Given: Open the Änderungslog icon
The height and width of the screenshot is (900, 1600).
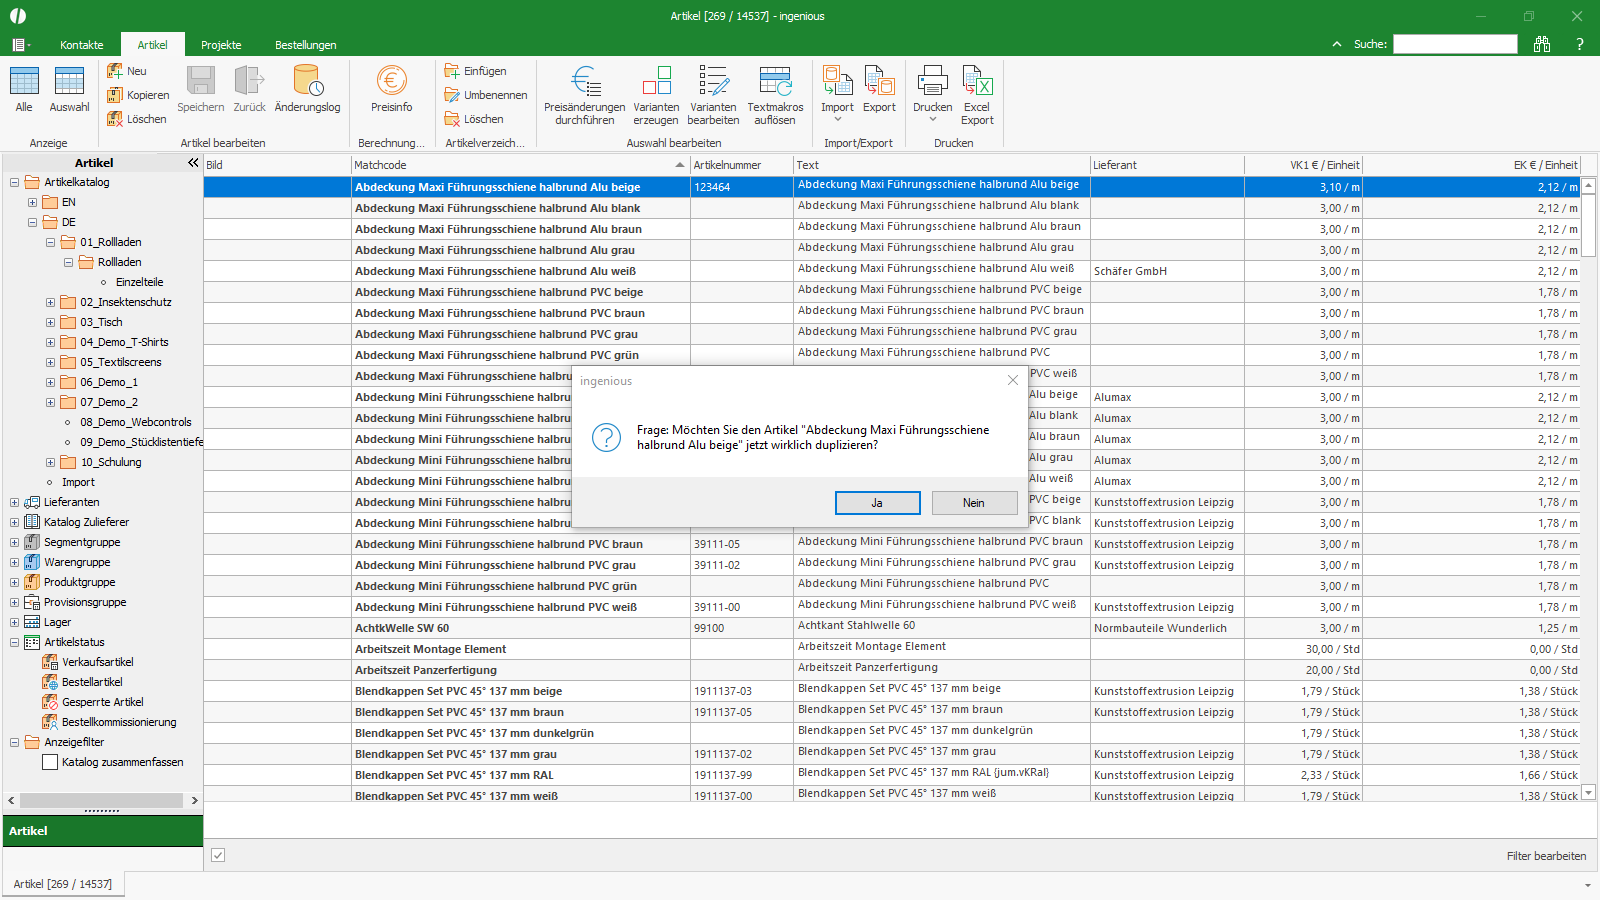Looking at the screenshot, I should point(307,81).
